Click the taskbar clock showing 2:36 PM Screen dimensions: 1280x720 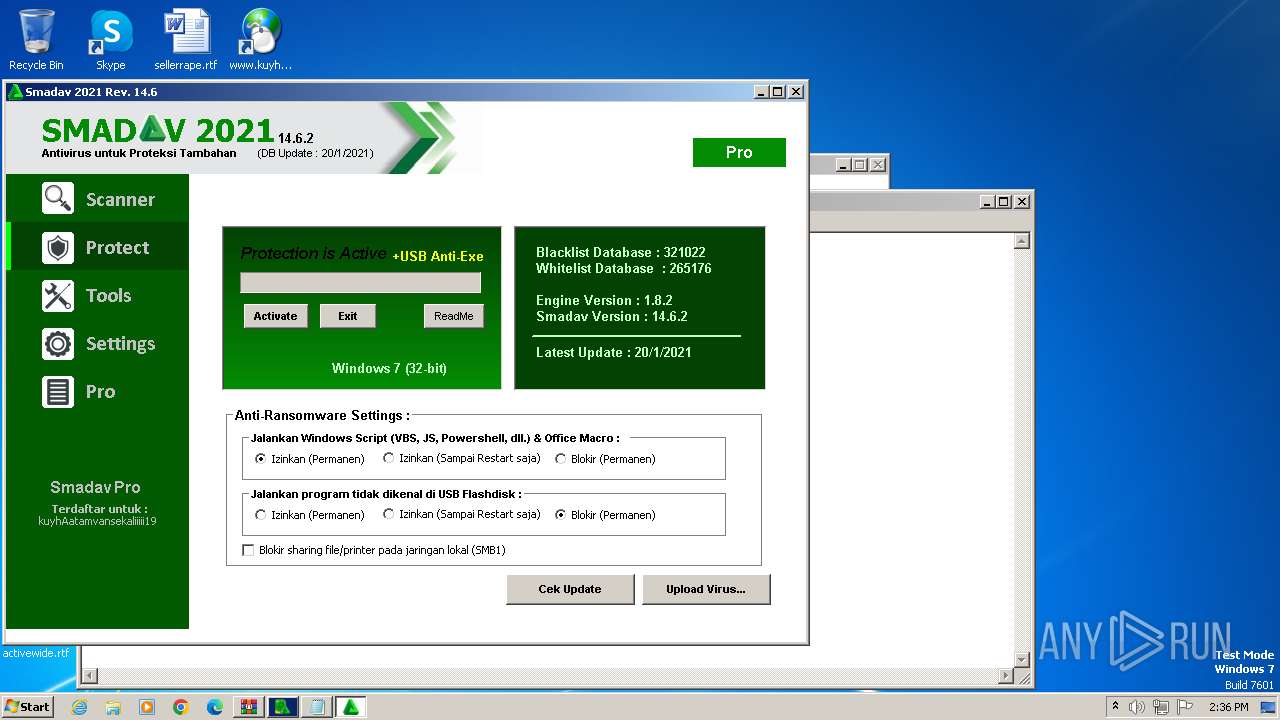(1228, 707)
